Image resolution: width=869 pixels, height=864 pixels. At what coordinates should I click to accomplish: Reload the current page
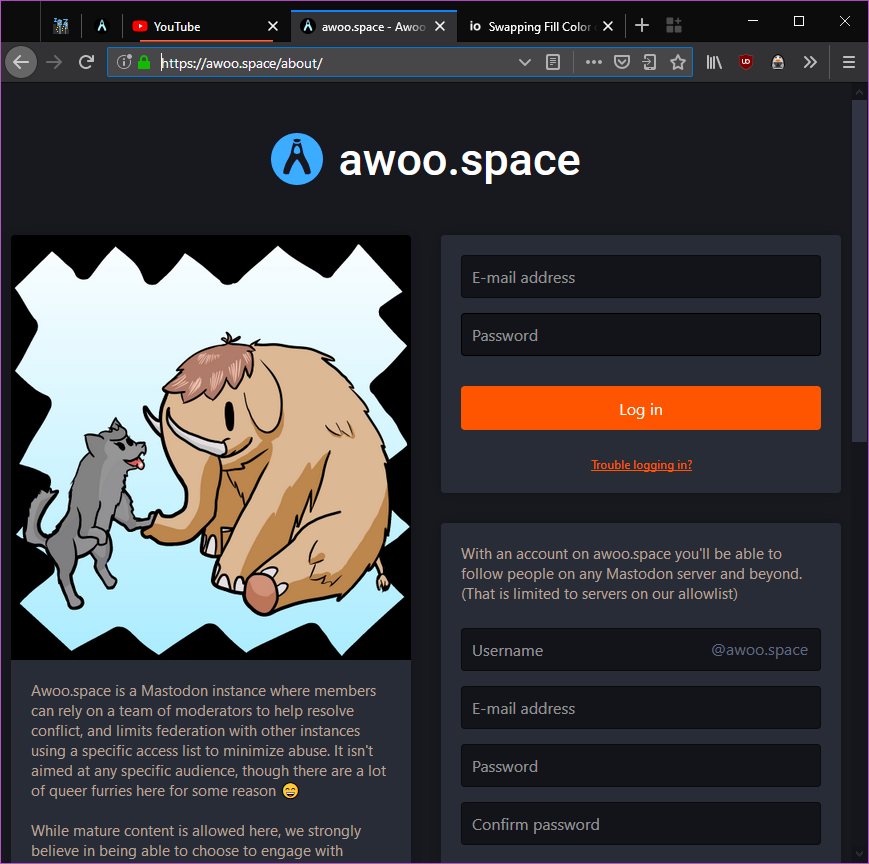87,62
